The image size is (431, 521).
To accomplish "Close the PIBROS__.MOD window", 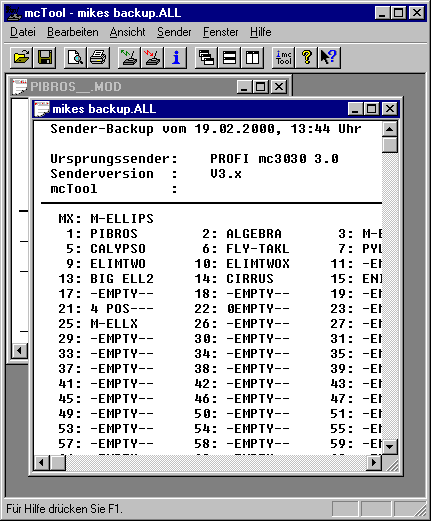I will pyautogui.click(x=278, y=87).
